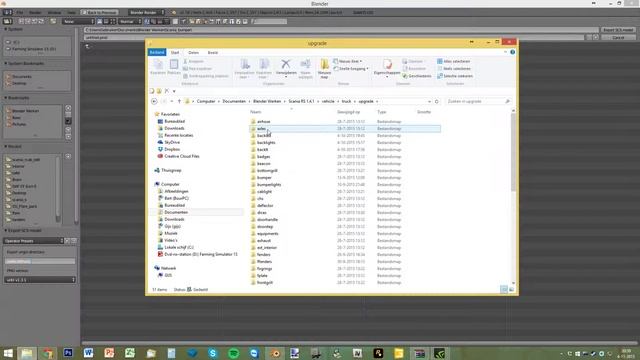Screen dimensions: 640x360
Task: Click Back to Previous button in Blender
Action: [99, 13]
